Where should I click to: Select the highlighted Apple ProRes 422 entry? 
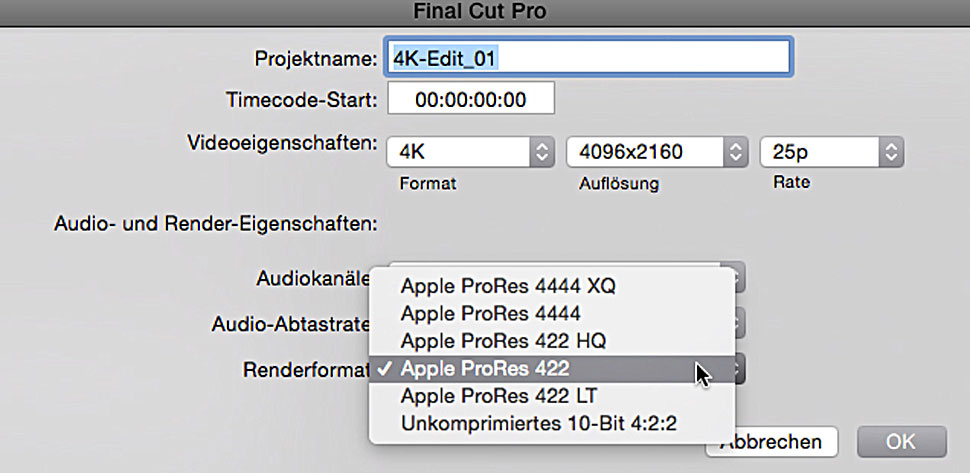pos(485,368)
